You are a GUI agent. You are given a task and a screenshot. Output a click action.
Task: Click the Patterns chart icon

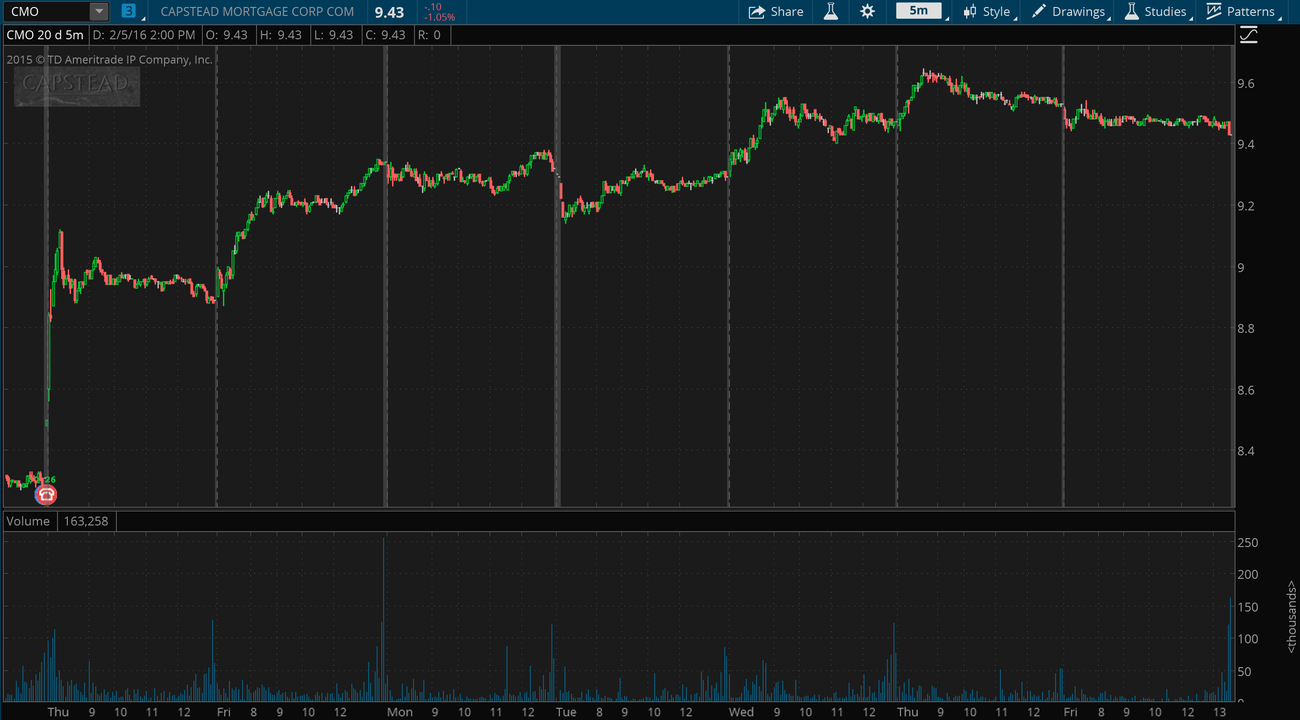1214,12
